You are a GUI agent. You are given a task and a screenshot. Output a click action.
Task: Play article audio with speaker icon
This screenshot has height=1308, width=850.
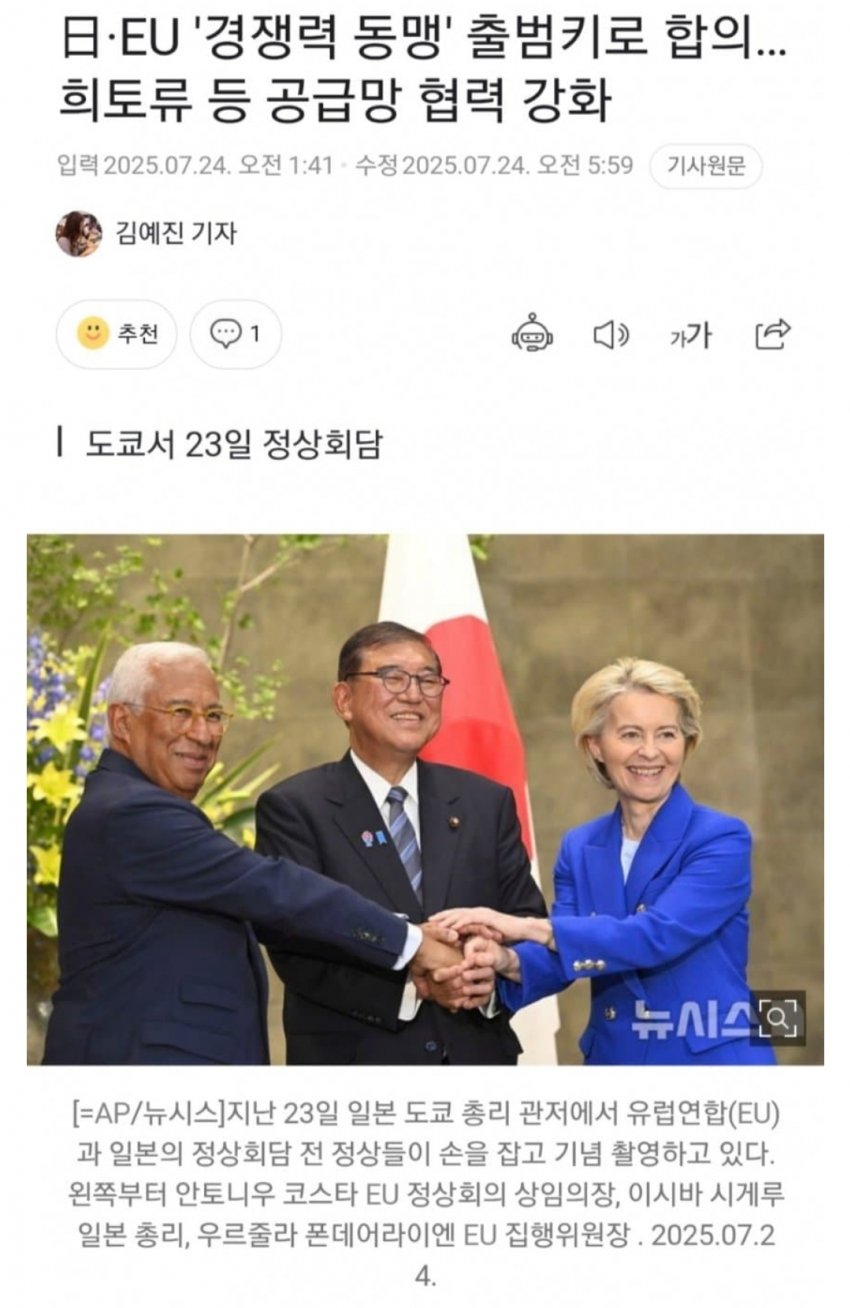[x=611, y=334]
